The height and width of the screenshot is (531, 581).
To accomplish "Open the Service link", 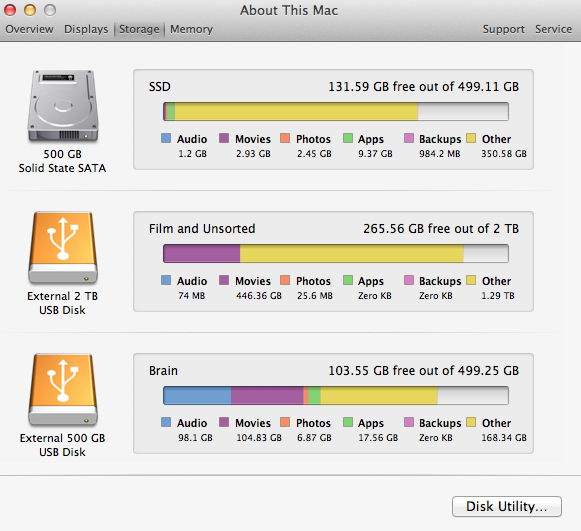I will tap(553, 29).
